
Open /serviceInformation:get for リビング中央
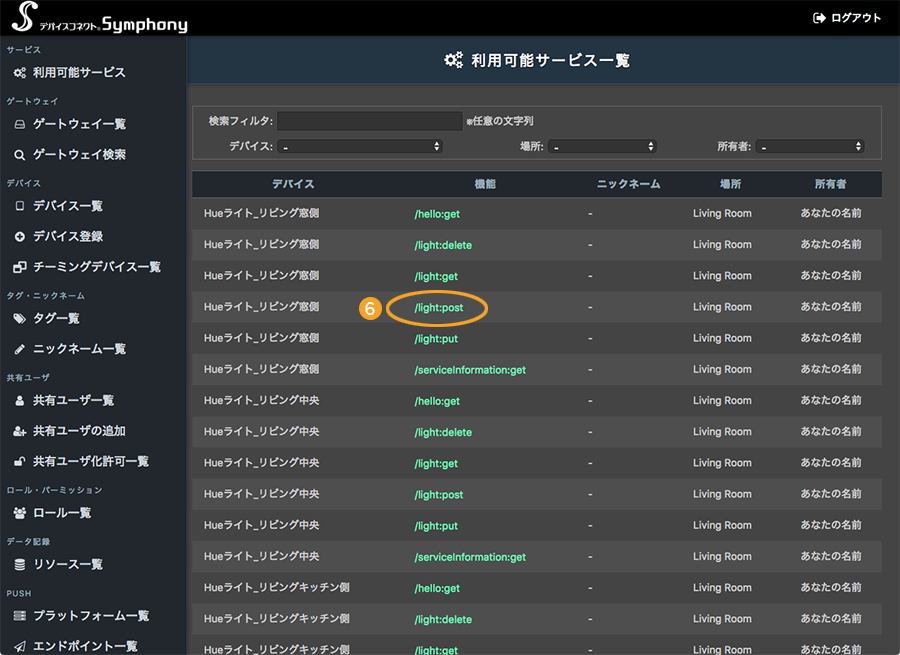pos(470,557)
